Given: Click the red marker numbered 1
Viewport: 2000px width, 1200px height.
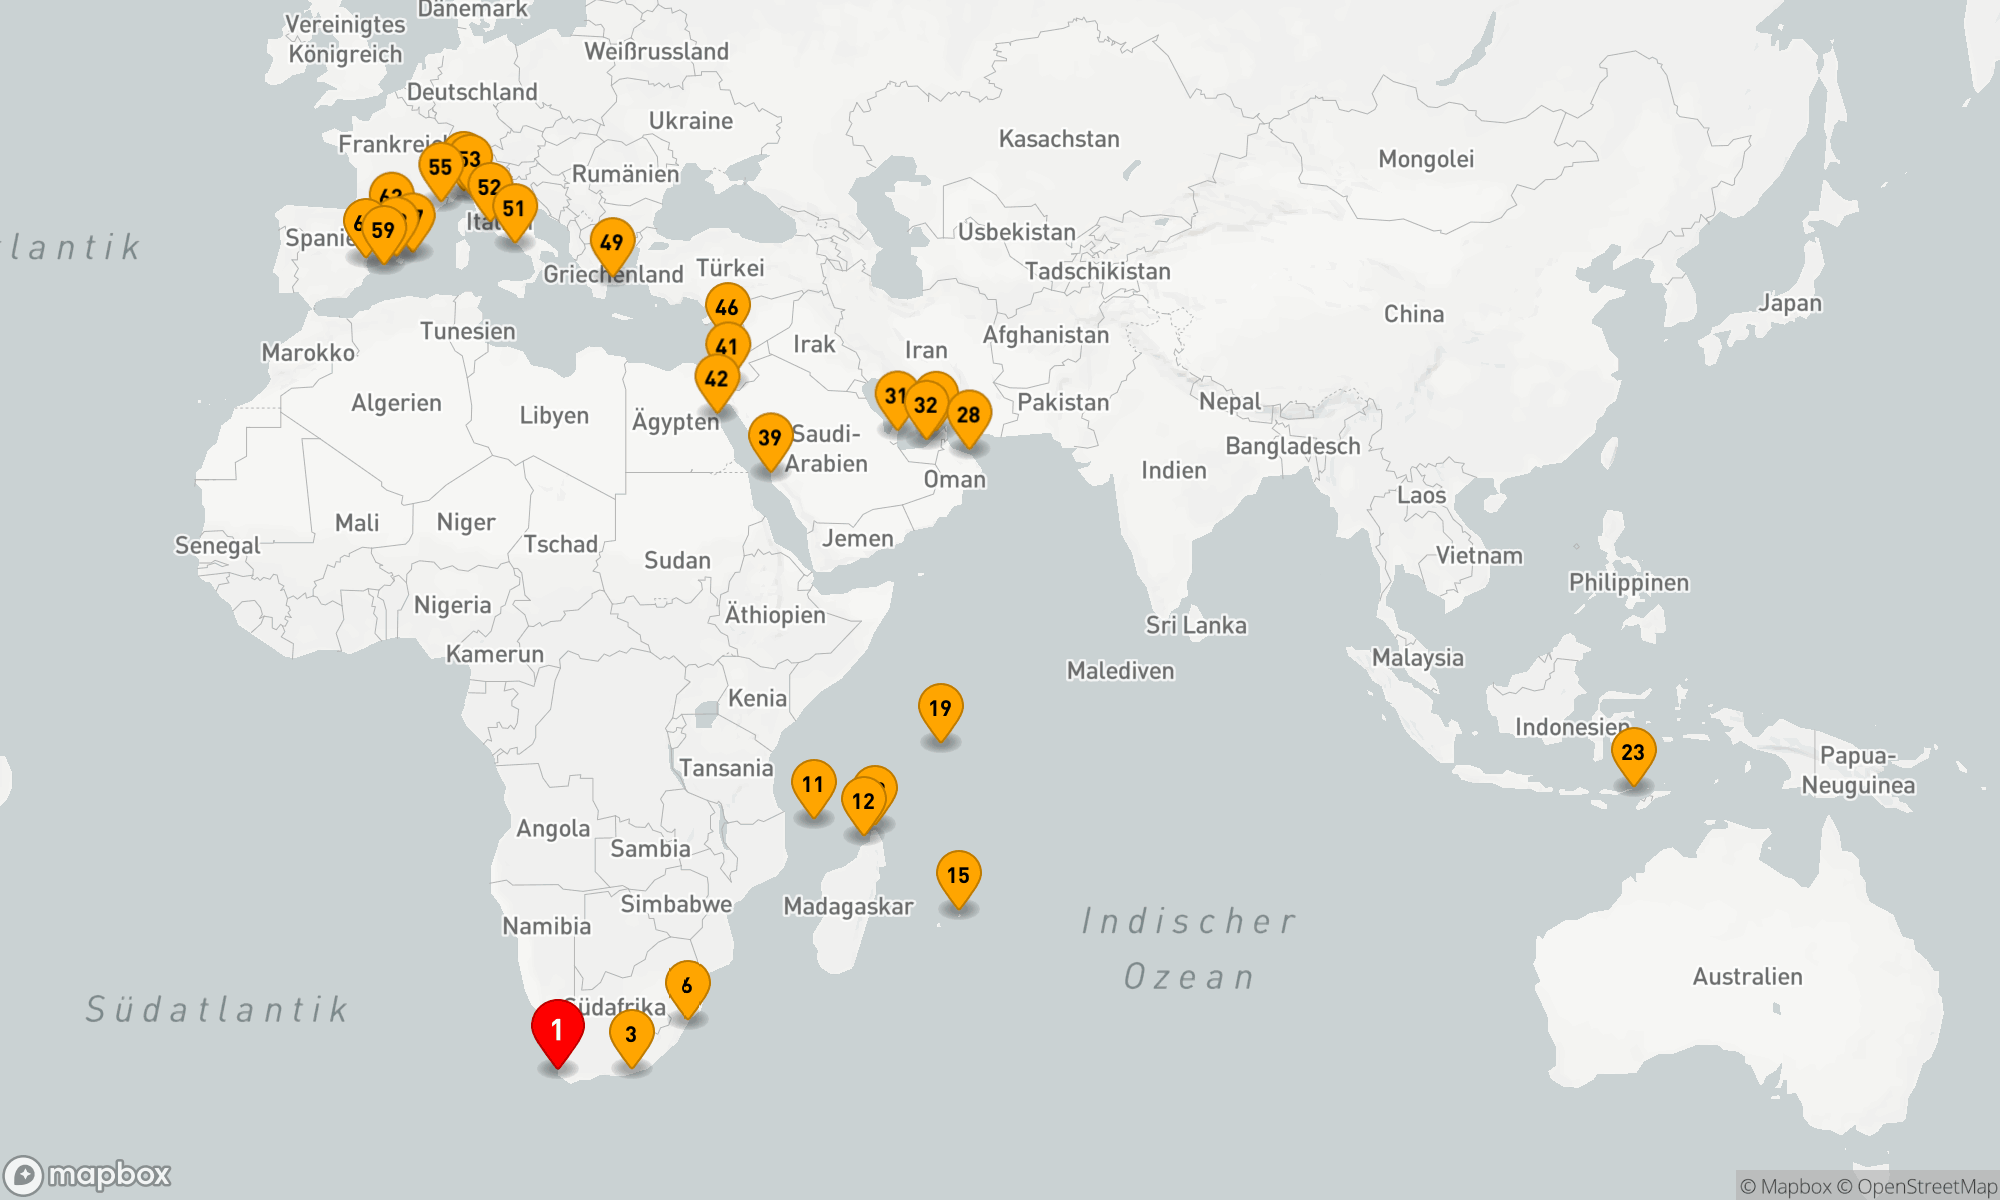Looking at the screenshot, I should point(557,1029).
